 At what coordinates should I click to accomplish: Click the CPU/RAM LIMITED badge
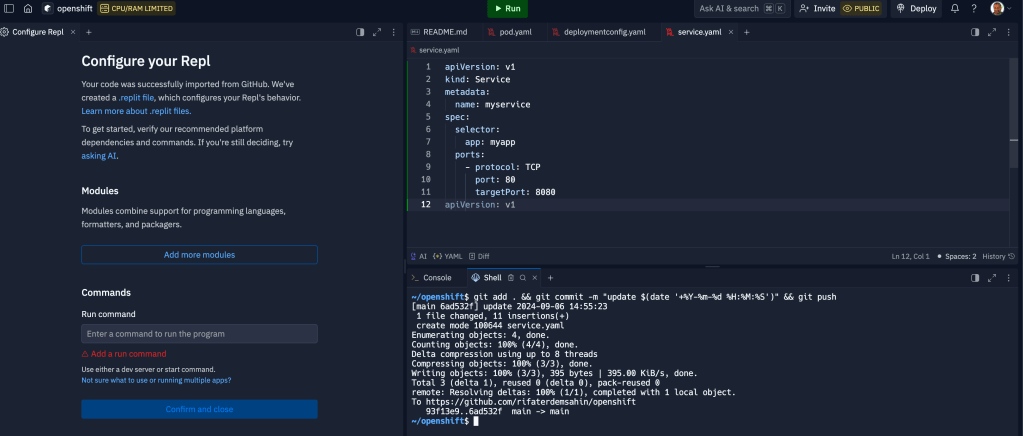point(136,8)
